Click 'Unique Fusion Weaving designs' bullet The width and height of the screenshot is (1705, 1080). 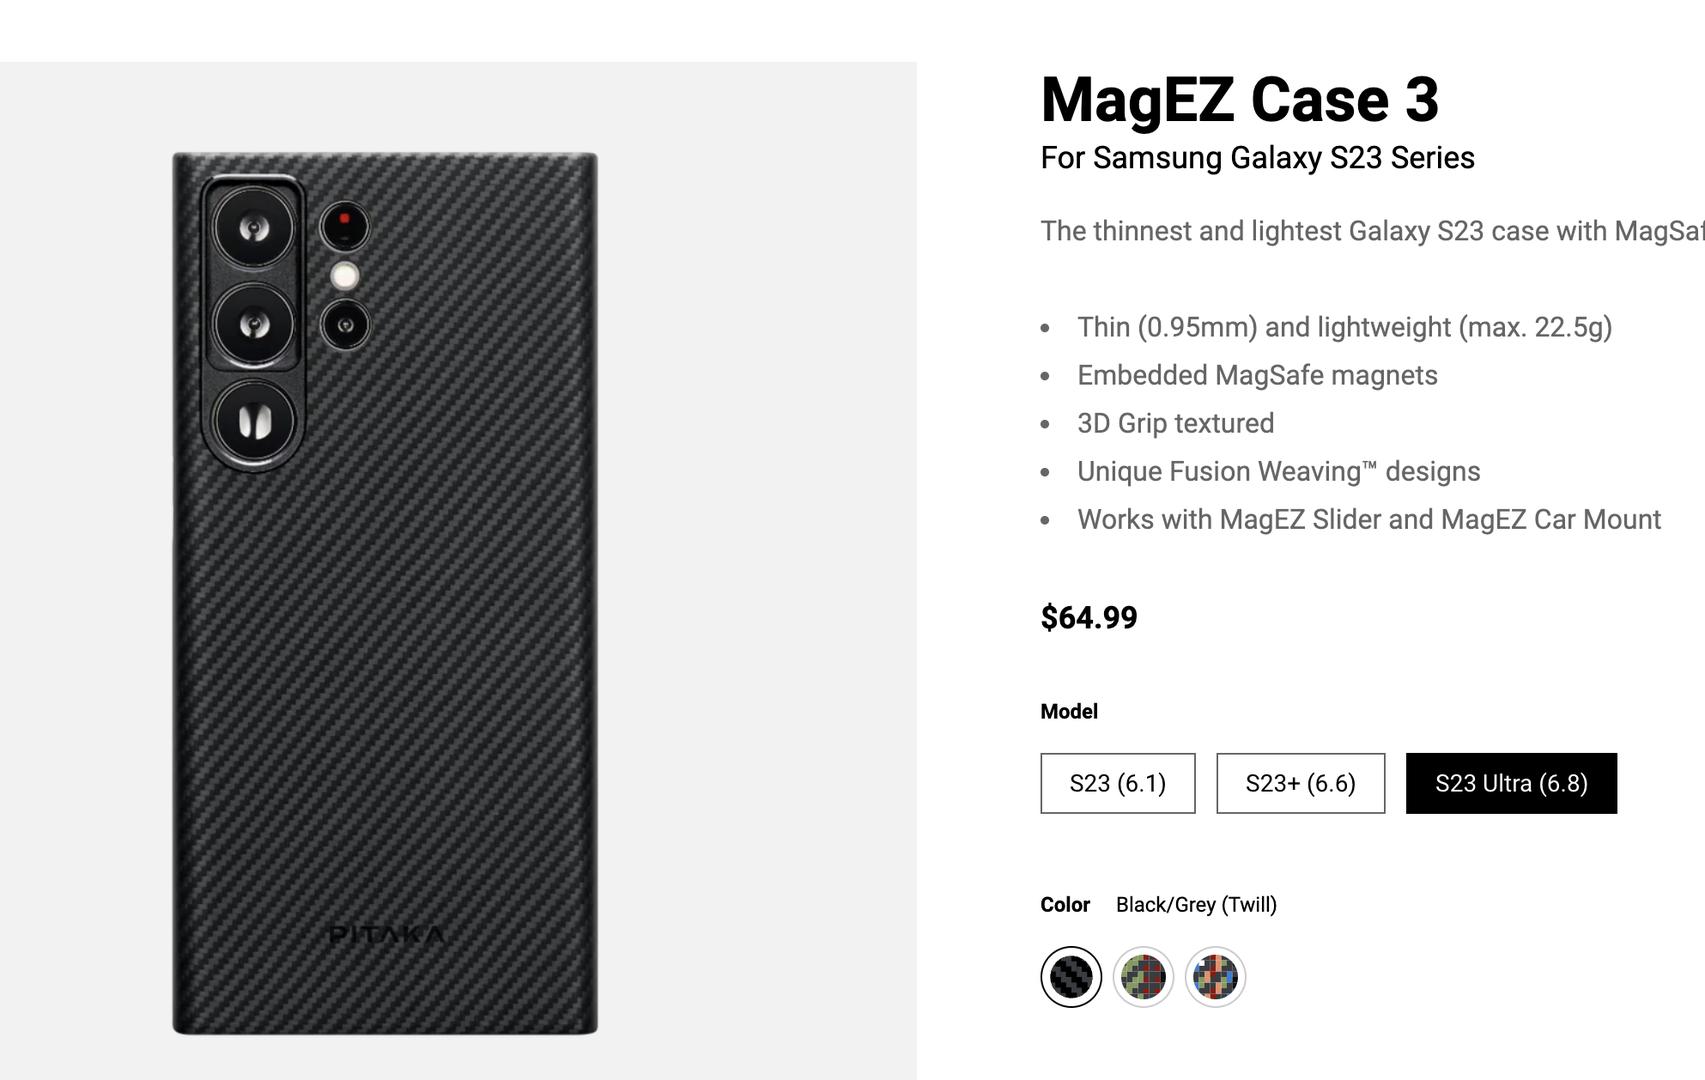pos(1278,471)
